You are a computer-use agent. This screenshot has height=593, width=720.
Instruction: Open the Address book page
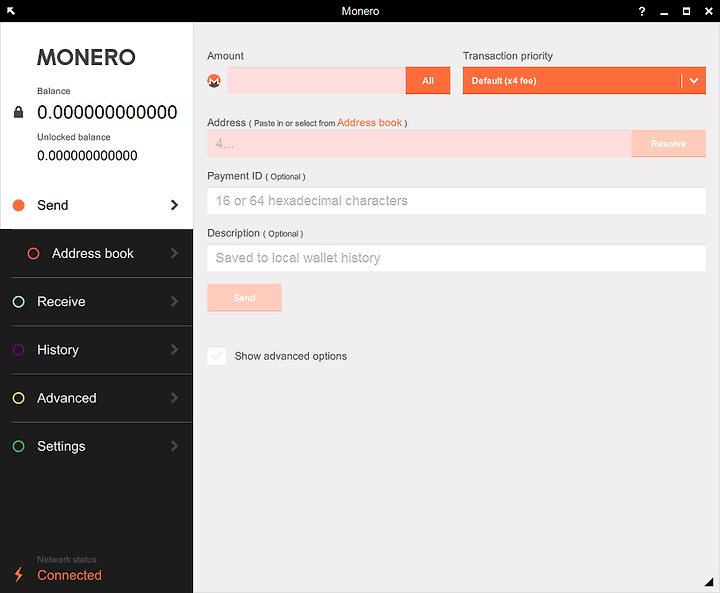click(96, 253)
